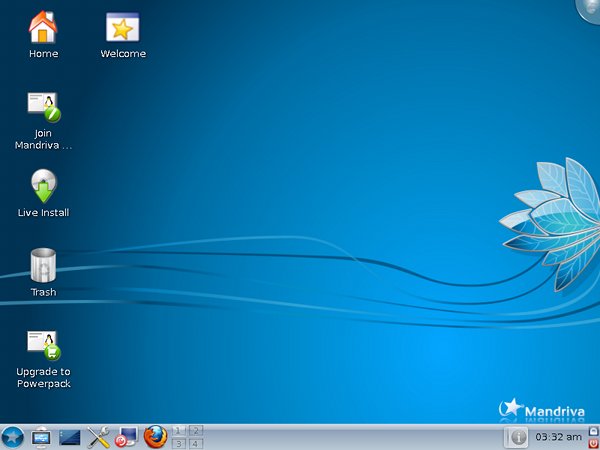The height and width of the screenshot is (450, 600).
Task: Launch Firefox from the panel
Action: coord(155,437)
